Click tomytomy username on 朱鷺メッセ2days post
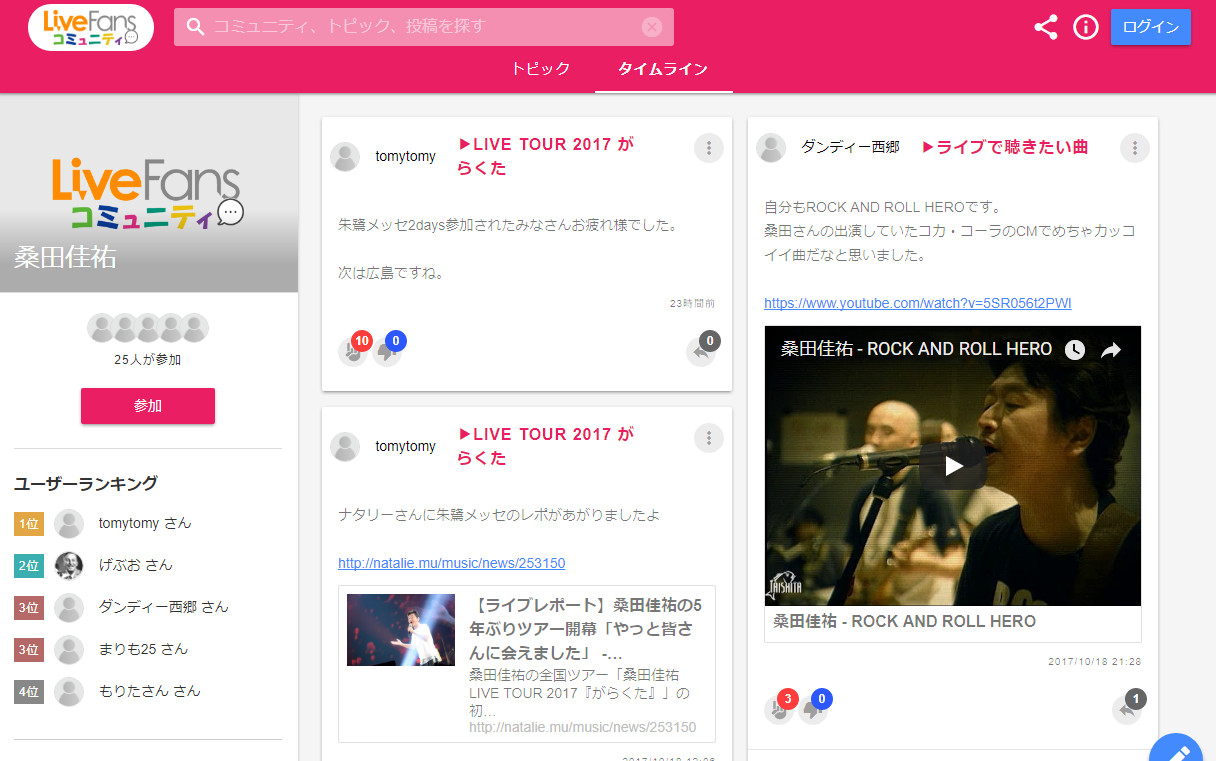1216x761 pixels. click(405, 157)
